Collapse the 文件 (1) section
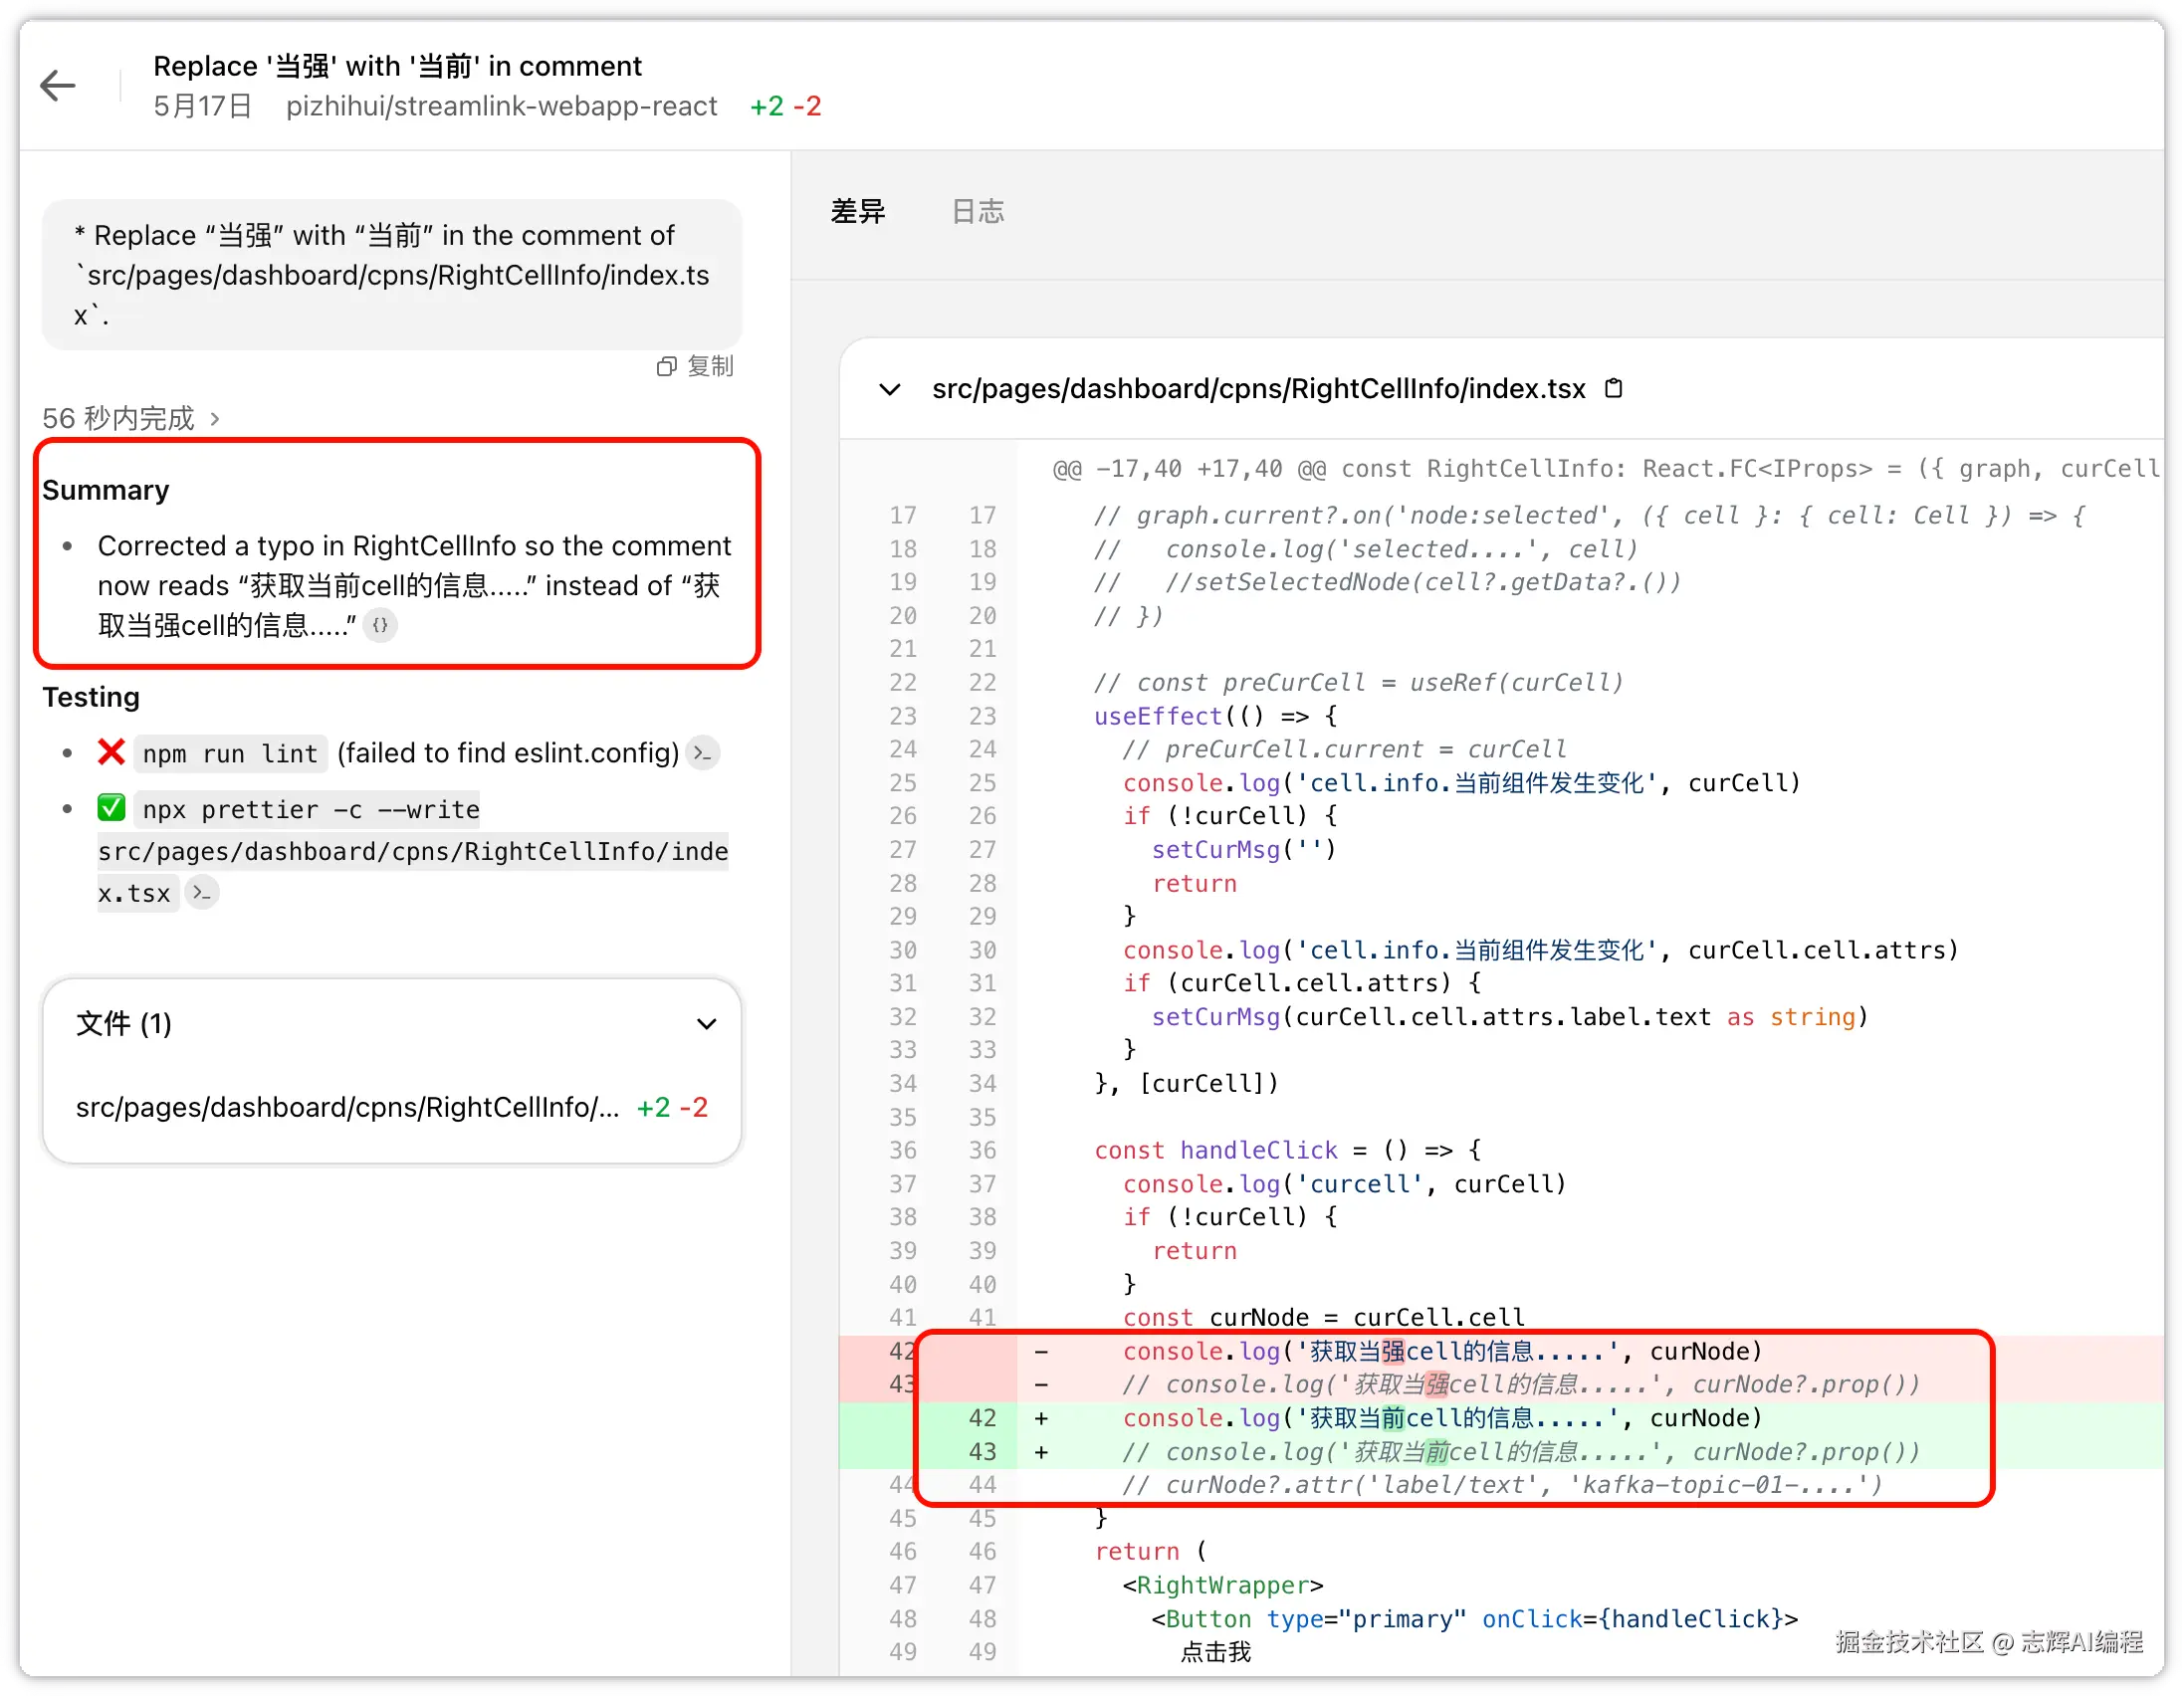Image resolution: width=2184 pixels, height=1696 pixels. [706, 1024]
